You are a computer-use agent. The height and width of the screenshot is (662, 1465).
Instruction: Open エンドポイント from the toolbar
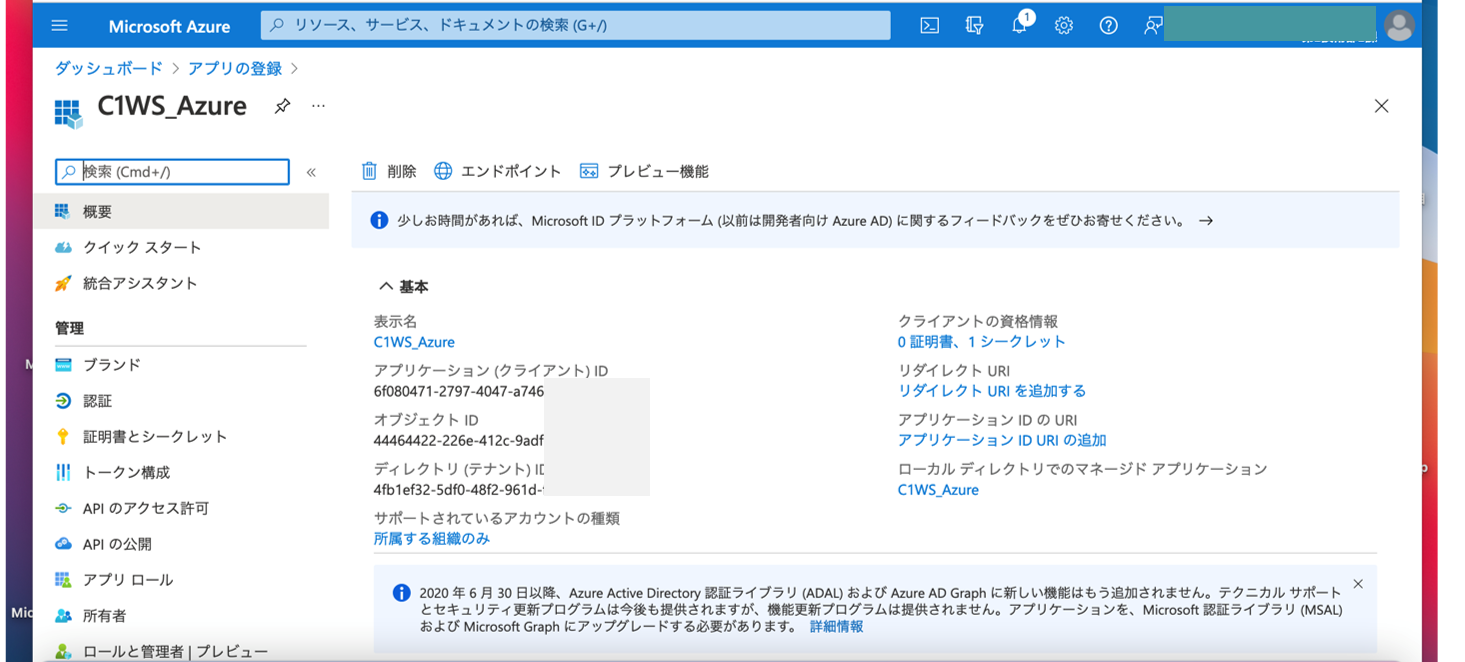tap(497, 171)
